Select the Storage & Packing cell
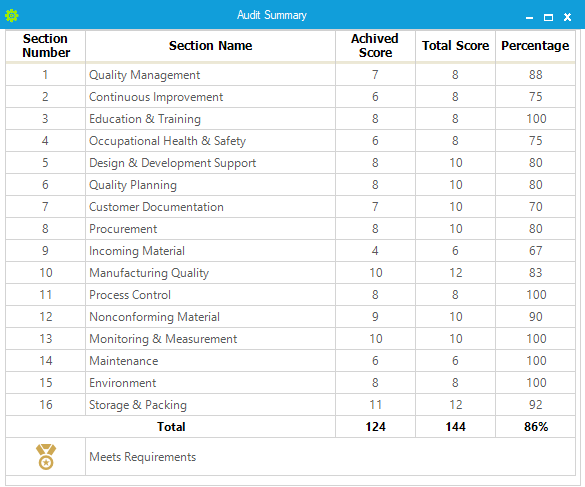The image size is (585, 487). [x=210, y=405]
